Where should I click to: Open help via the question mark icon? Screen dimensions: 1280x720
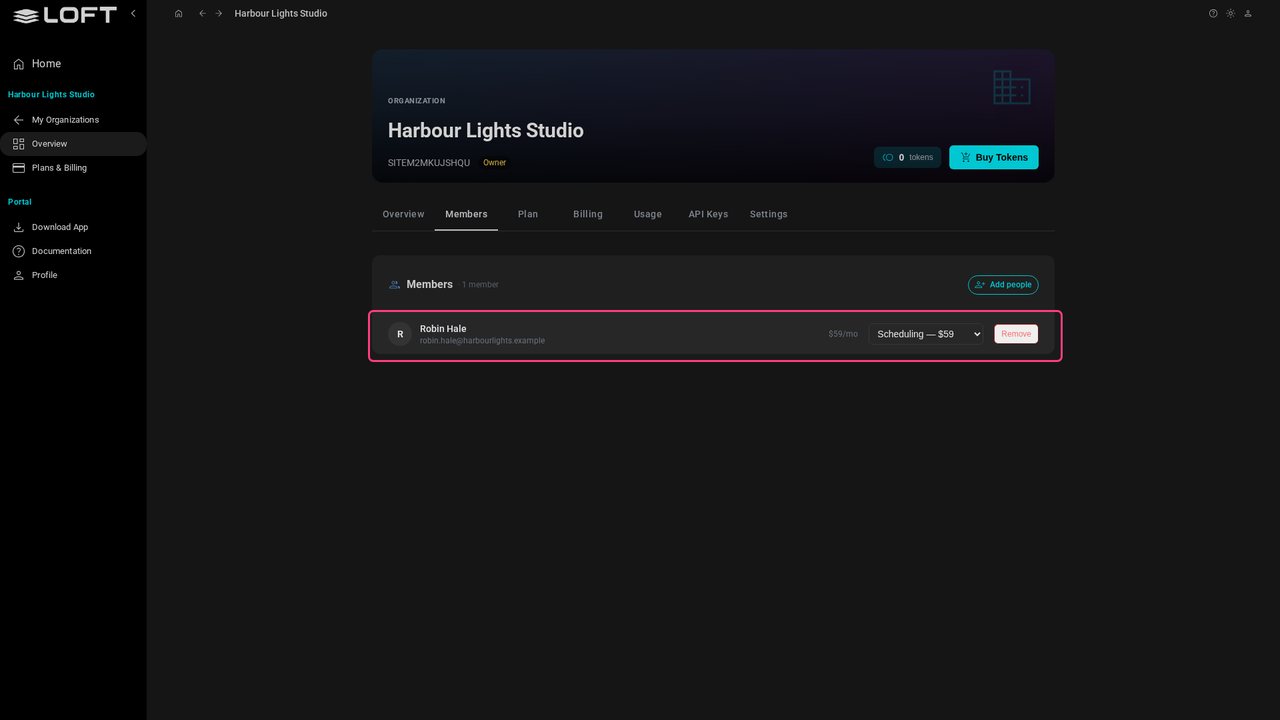click(x=1213, y=14)
